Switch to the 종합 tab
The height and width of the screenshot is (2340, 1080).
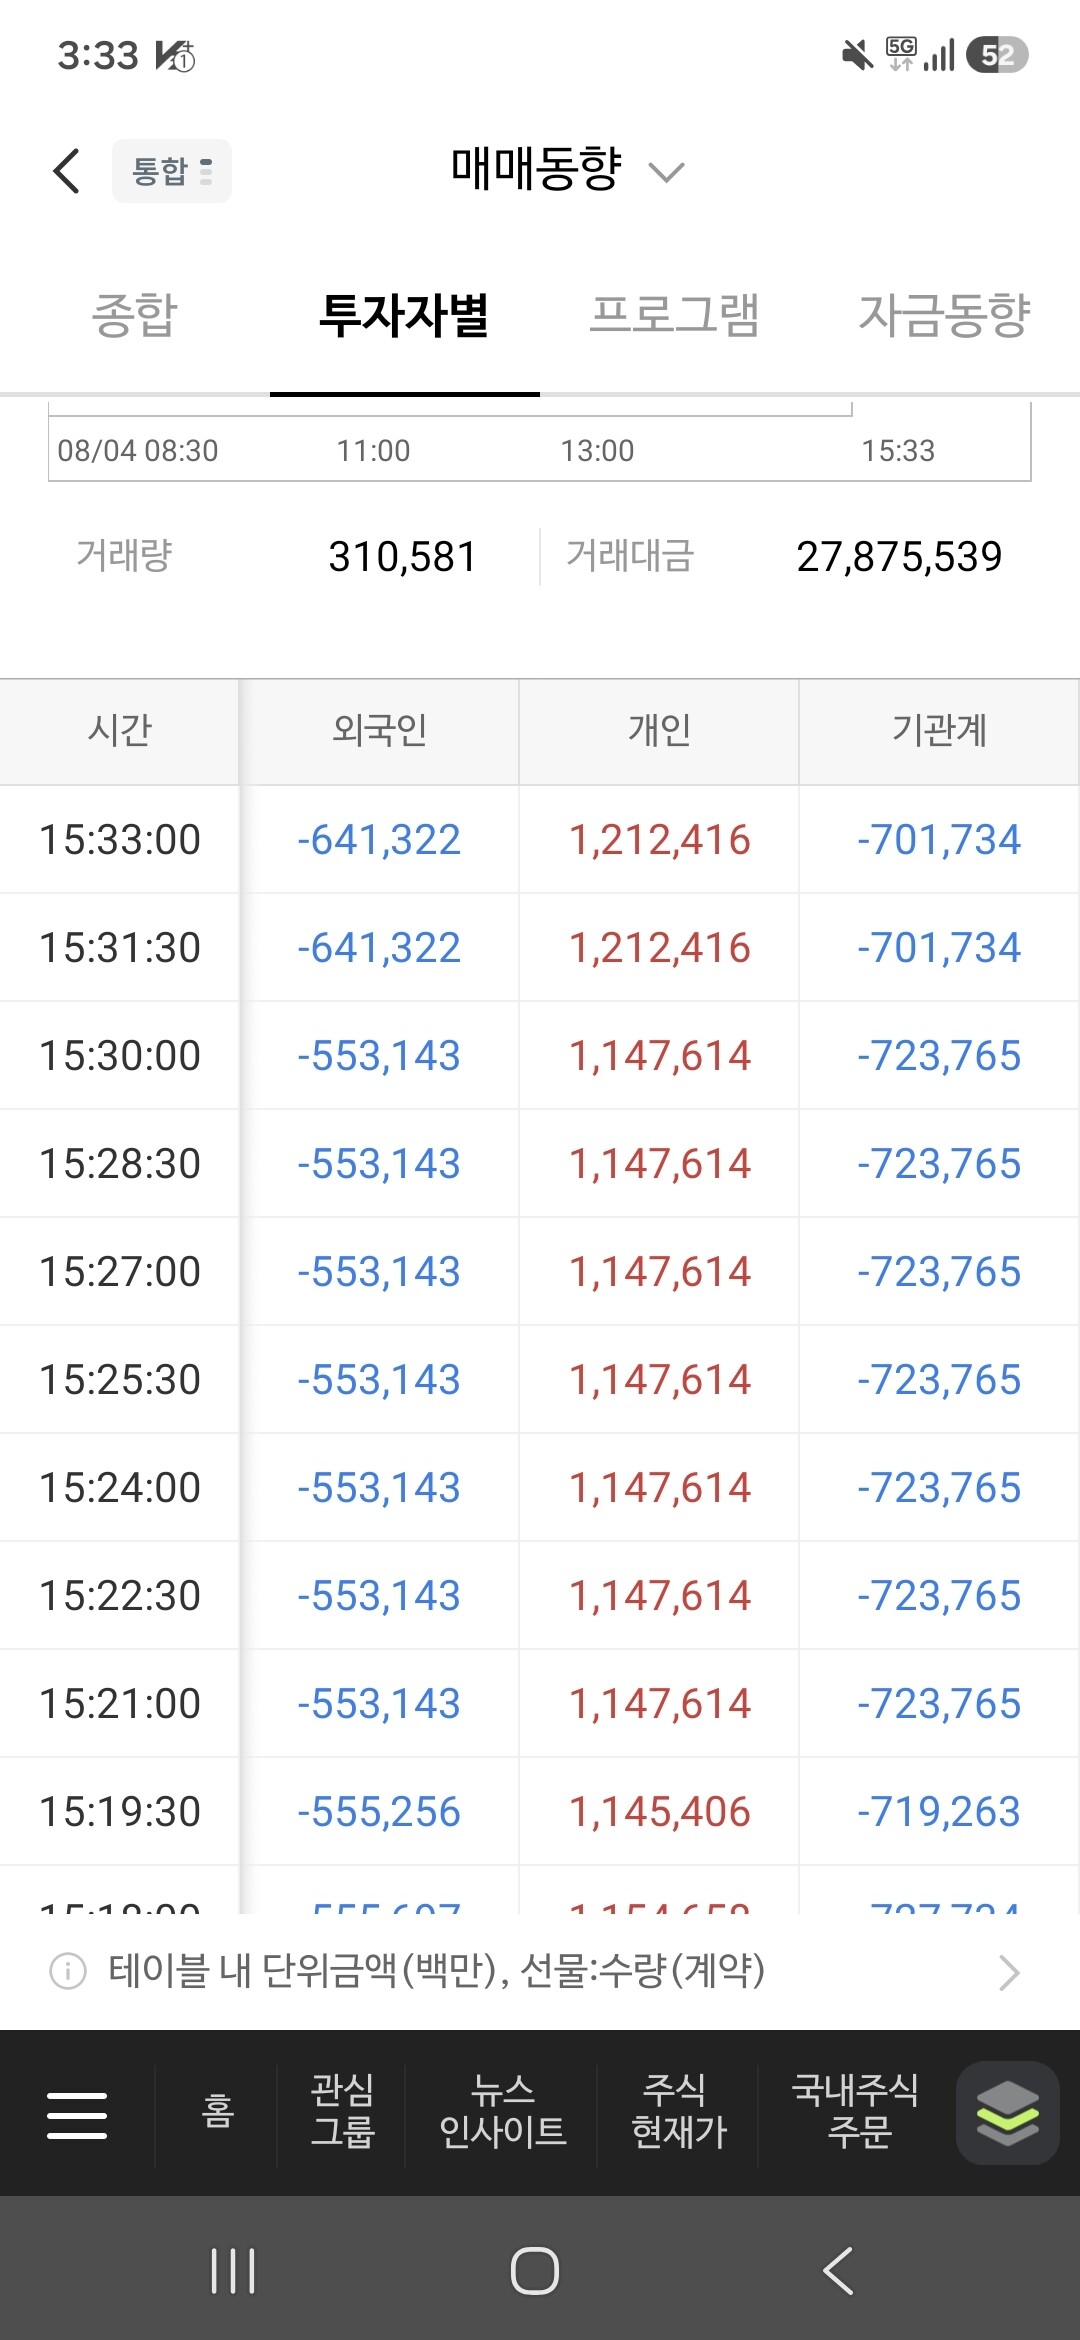135,316
